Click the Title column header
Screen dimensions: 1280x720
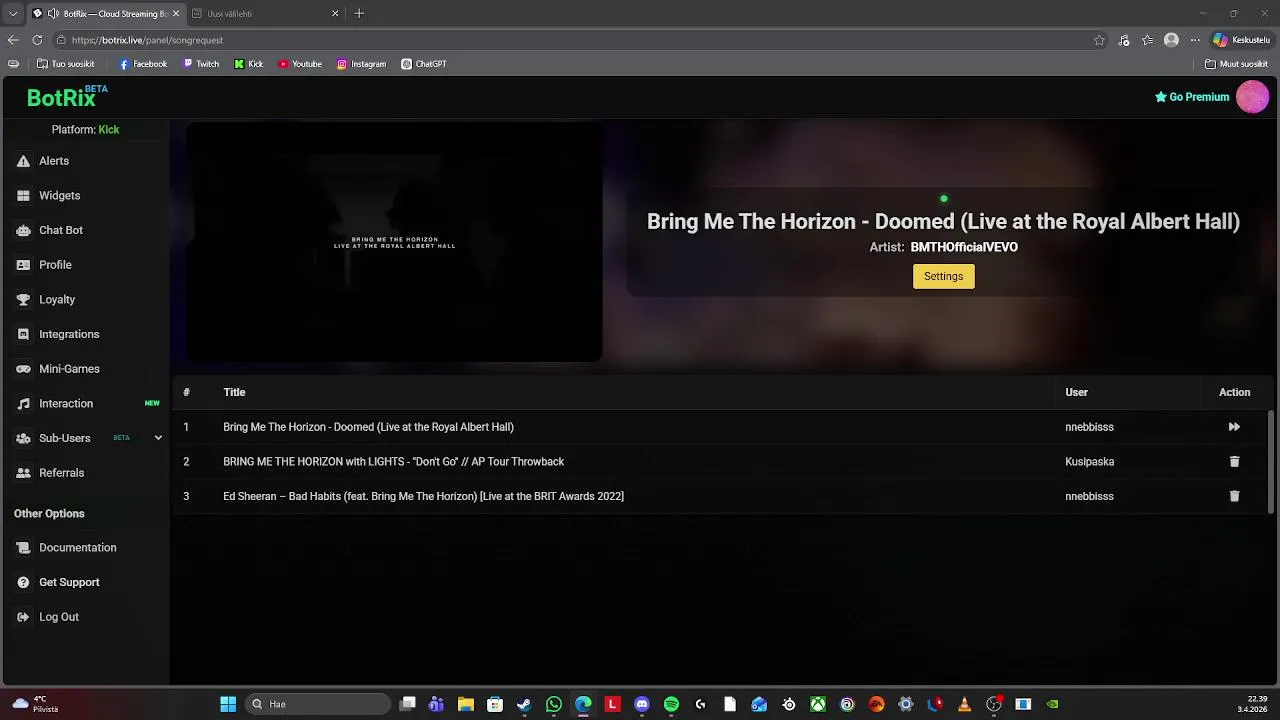point(234,392)
